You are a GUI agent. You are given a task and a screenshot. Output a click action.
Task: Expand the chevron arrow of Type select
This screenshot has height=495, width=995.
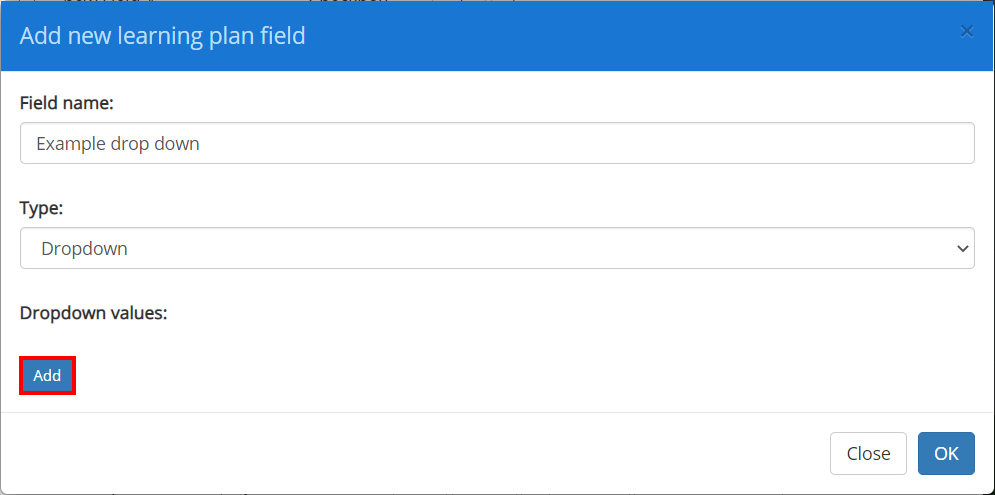[x=963, y=249]
